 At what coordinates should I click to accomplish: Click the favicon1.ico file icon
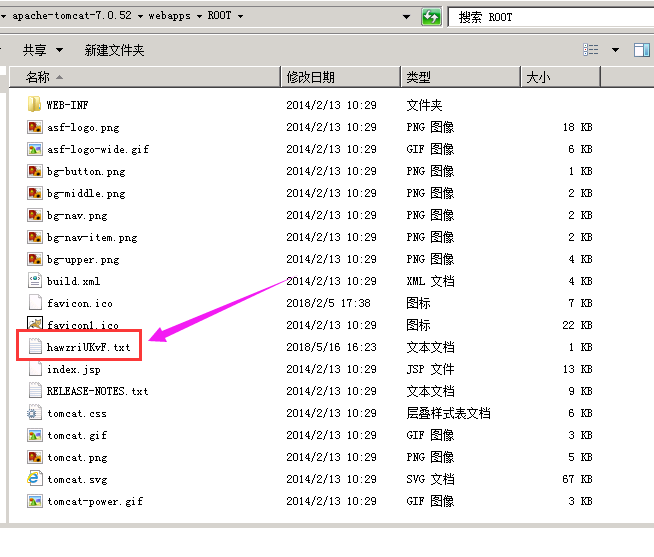point(34,325)
